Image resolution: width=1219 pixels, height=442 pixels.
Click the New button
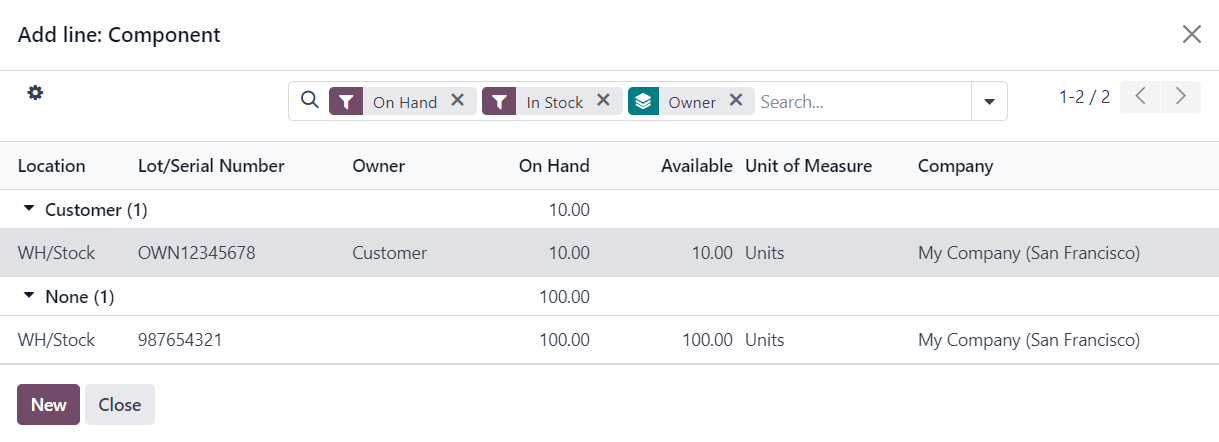[48, 405]
